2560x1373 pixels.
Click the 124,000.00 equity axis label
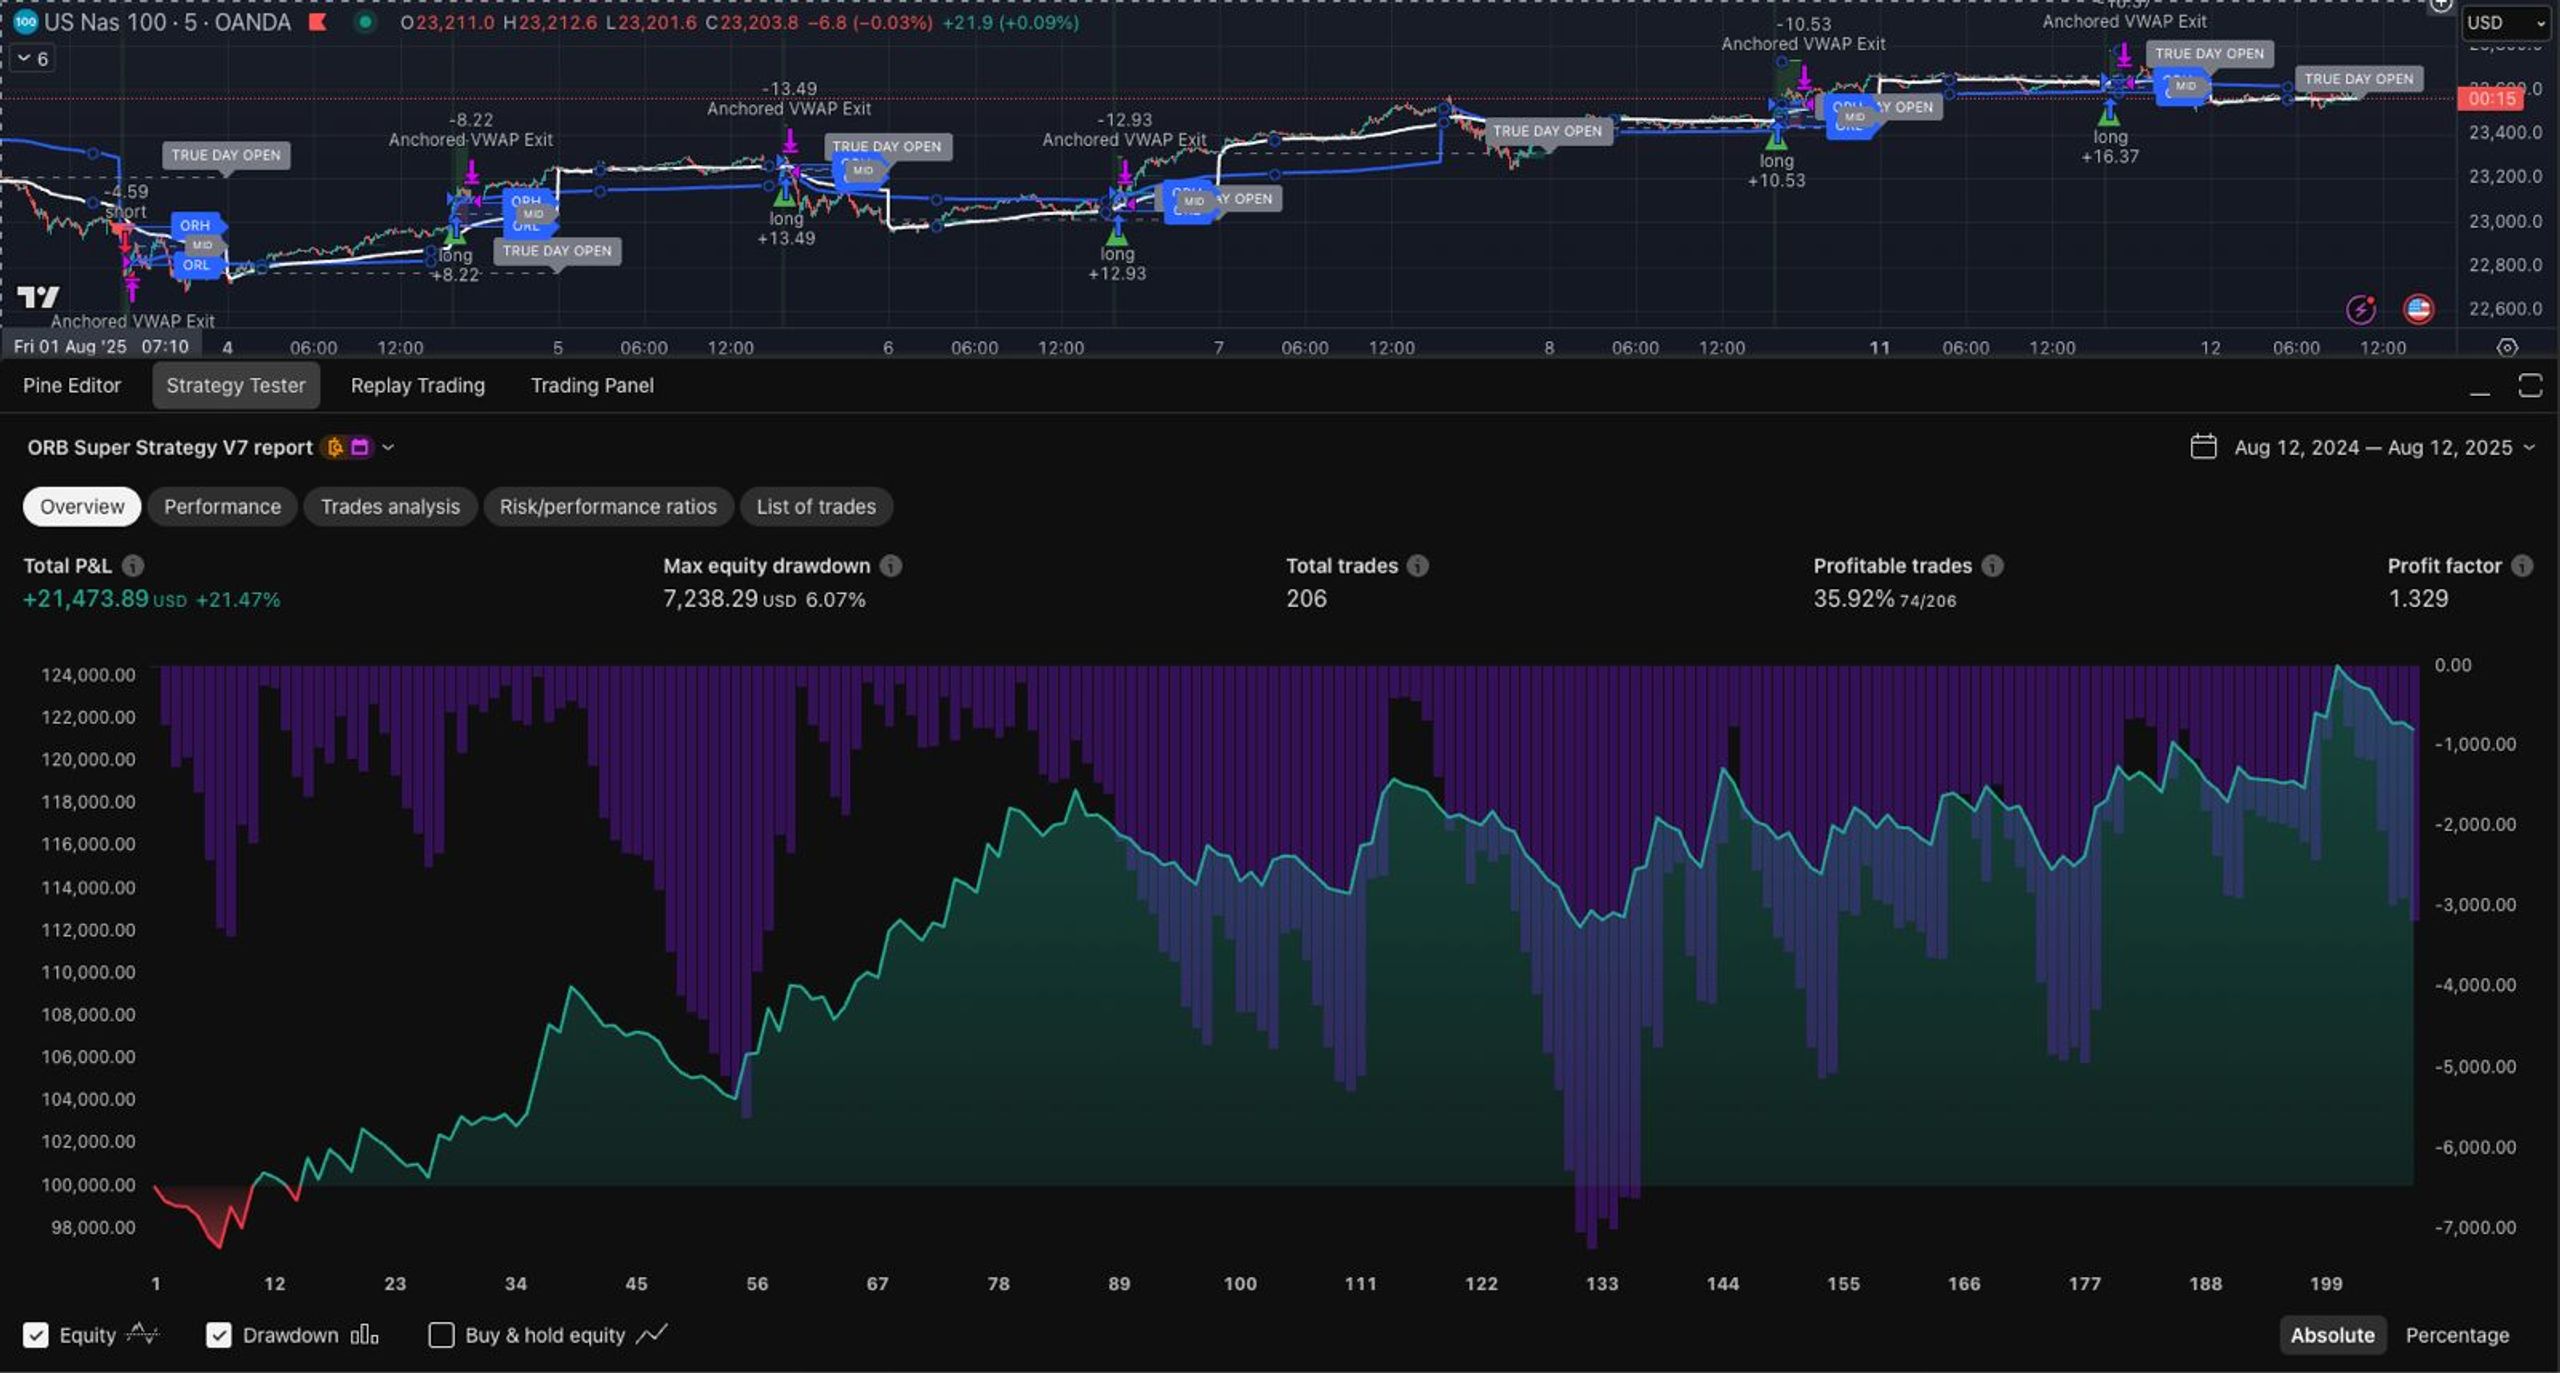pos(88,675)
